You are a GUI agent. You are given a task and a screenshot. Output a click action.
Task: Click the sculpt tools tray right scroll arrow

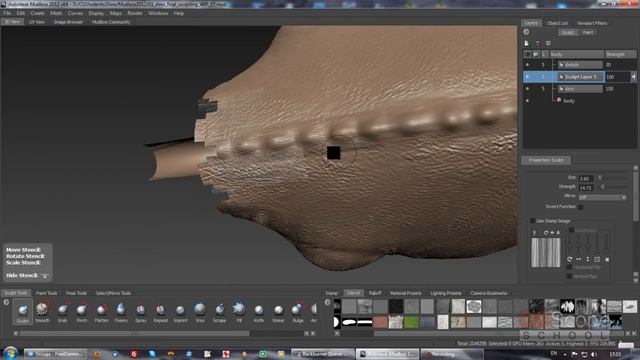click(313, 333)
